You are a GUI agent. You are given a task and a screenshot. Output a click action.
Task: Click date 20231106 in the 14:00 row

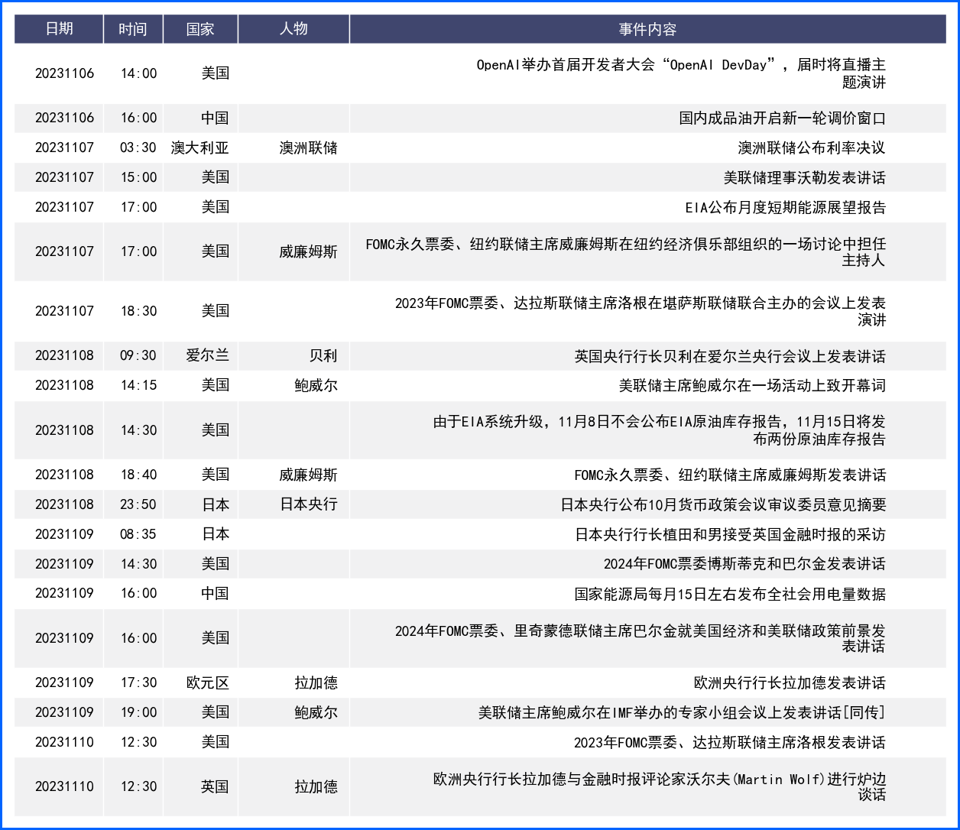[x=64, y=73]
